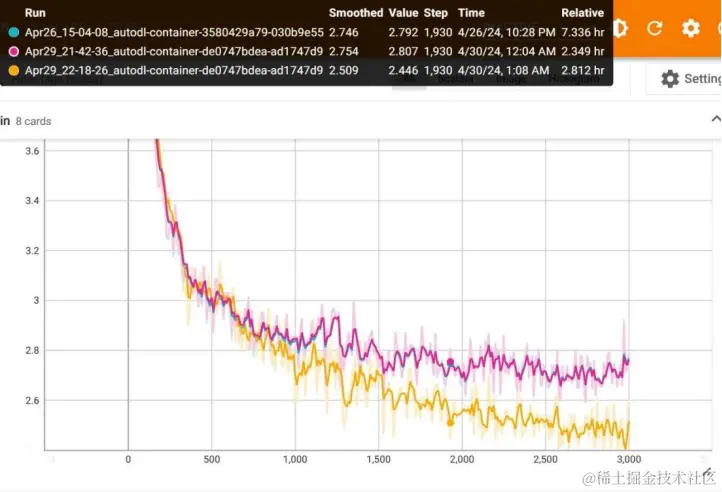Click the 'Time' column header
Viewport: 722px width, 492px height.
click(x=471, y=13)
